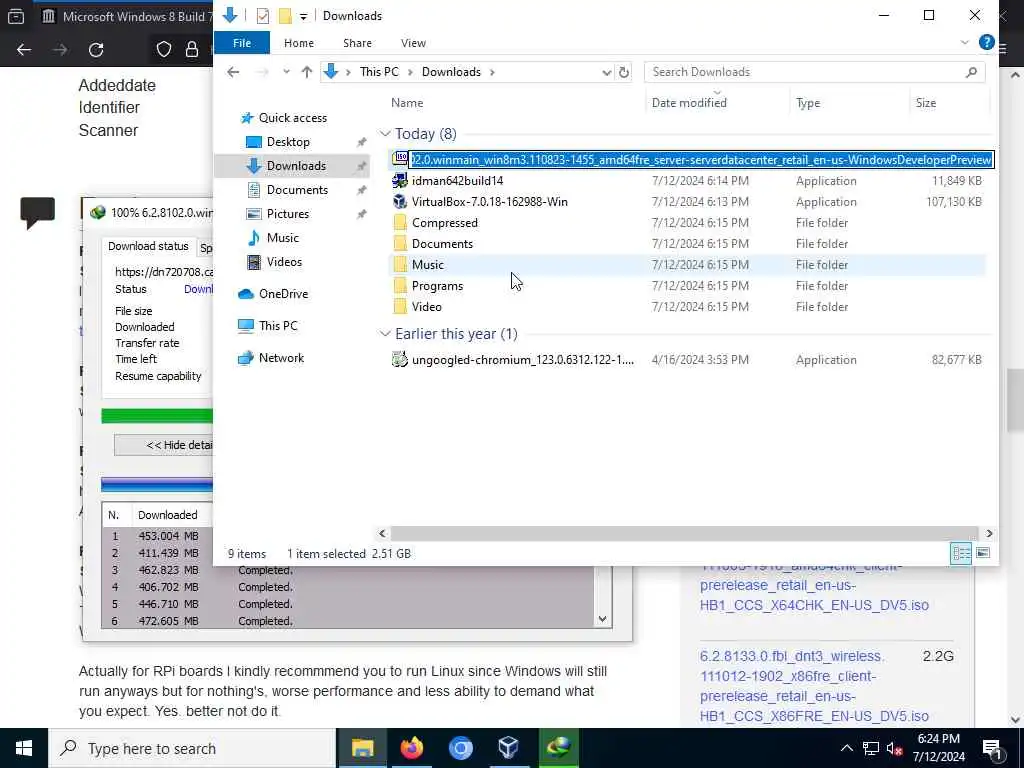Open the File ribbon tab
The height and width of the screenshot is (768, 1024).
pos(242,42)
